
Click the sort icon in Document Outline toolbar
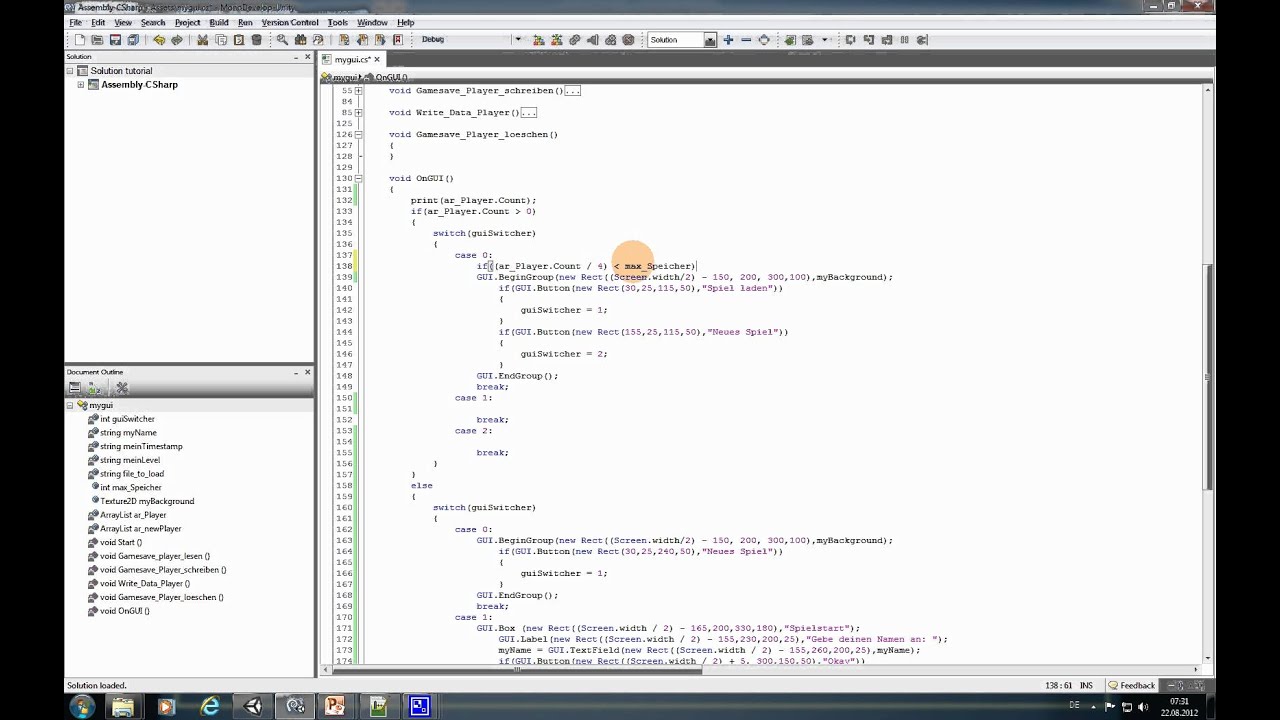[93, 388]
